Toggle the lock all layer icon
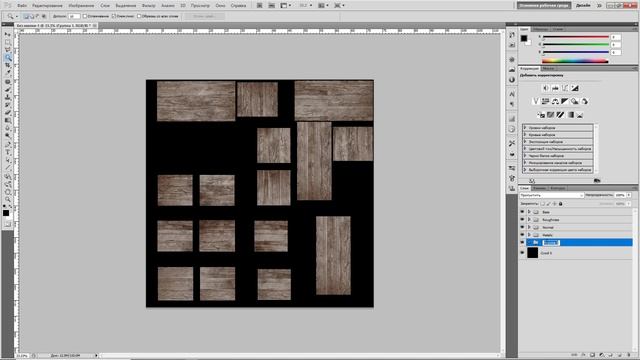This screenshot has width=640, height=360. coord(560,204)
